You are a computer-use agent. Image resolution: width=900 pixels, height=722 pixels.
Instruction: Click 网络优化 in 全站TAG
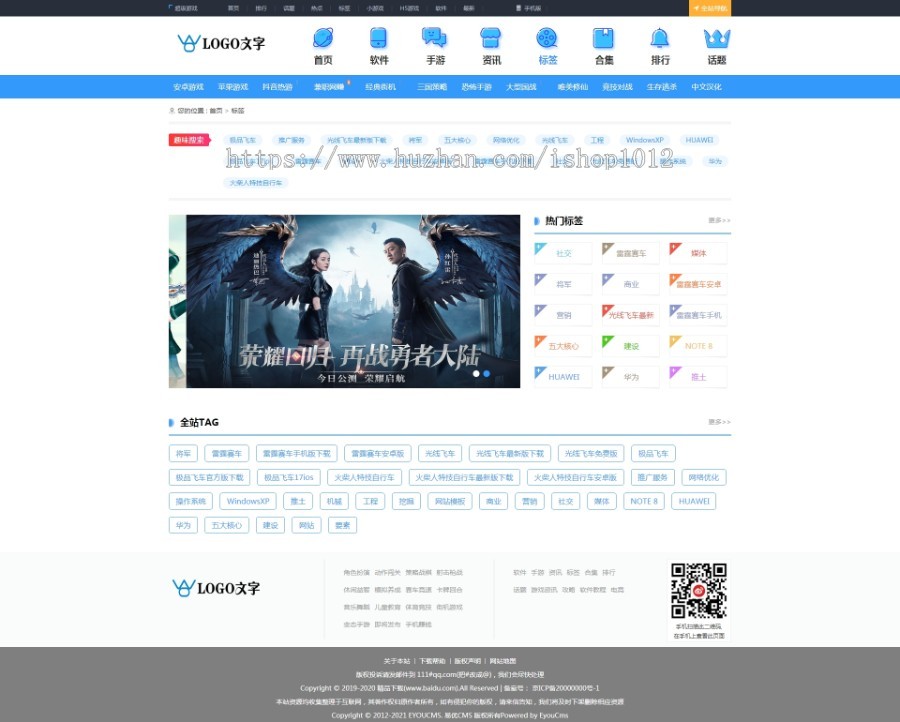pyautogui.click(x=704, y=478)
